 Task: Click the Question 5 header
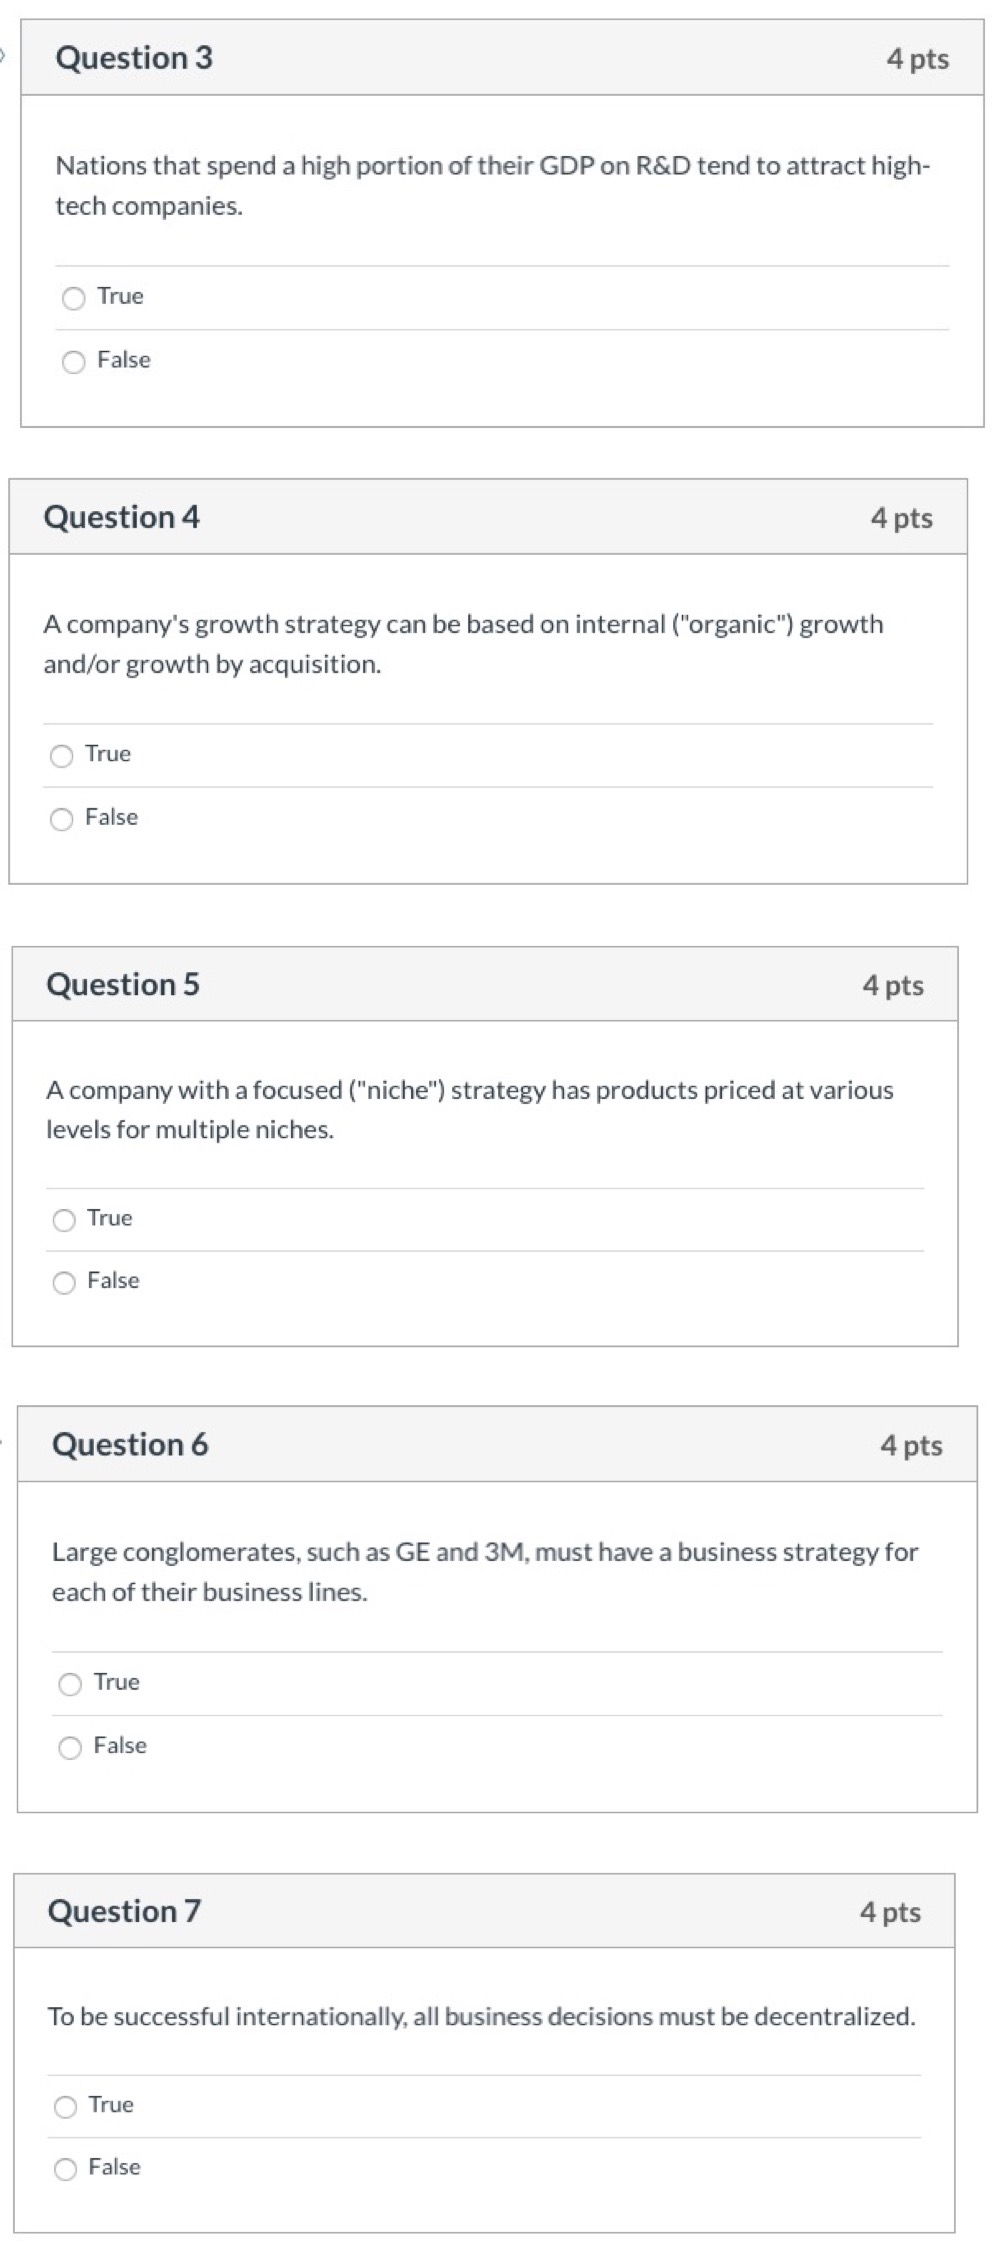pyautogui.click(x=123, y=985)
